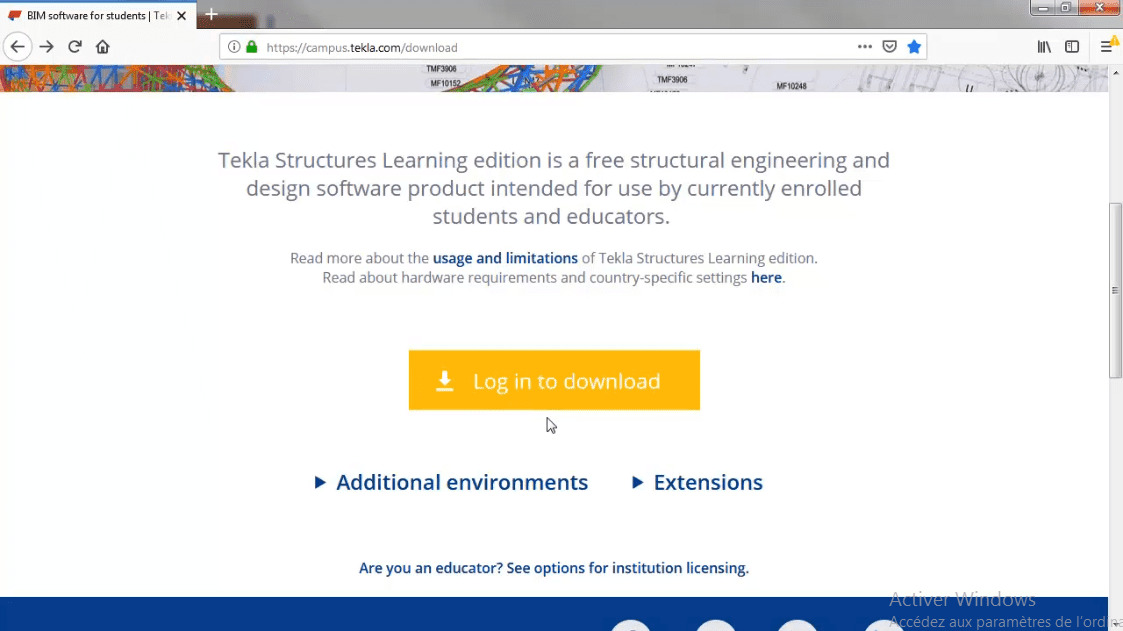The image size is (1123, 631).
Task: Click the scrollbar up arrow
Action: [x=1115, y=72]
